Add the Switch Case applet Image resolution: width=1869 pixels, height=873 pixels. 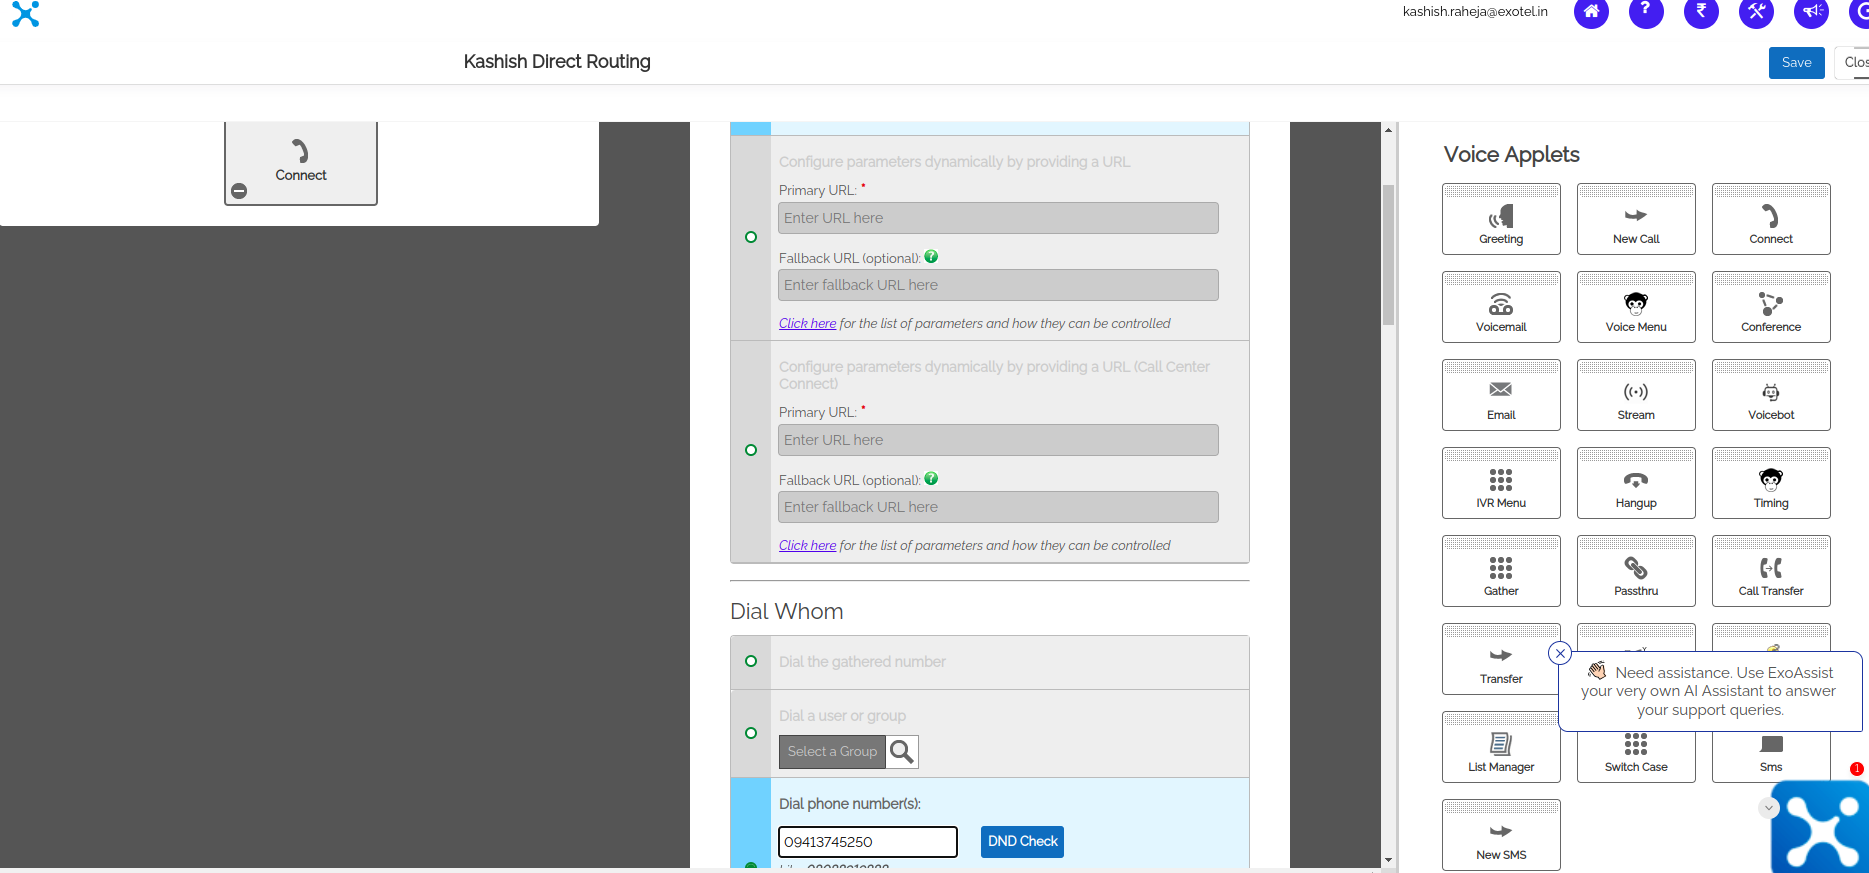[x=1636, y=758]
